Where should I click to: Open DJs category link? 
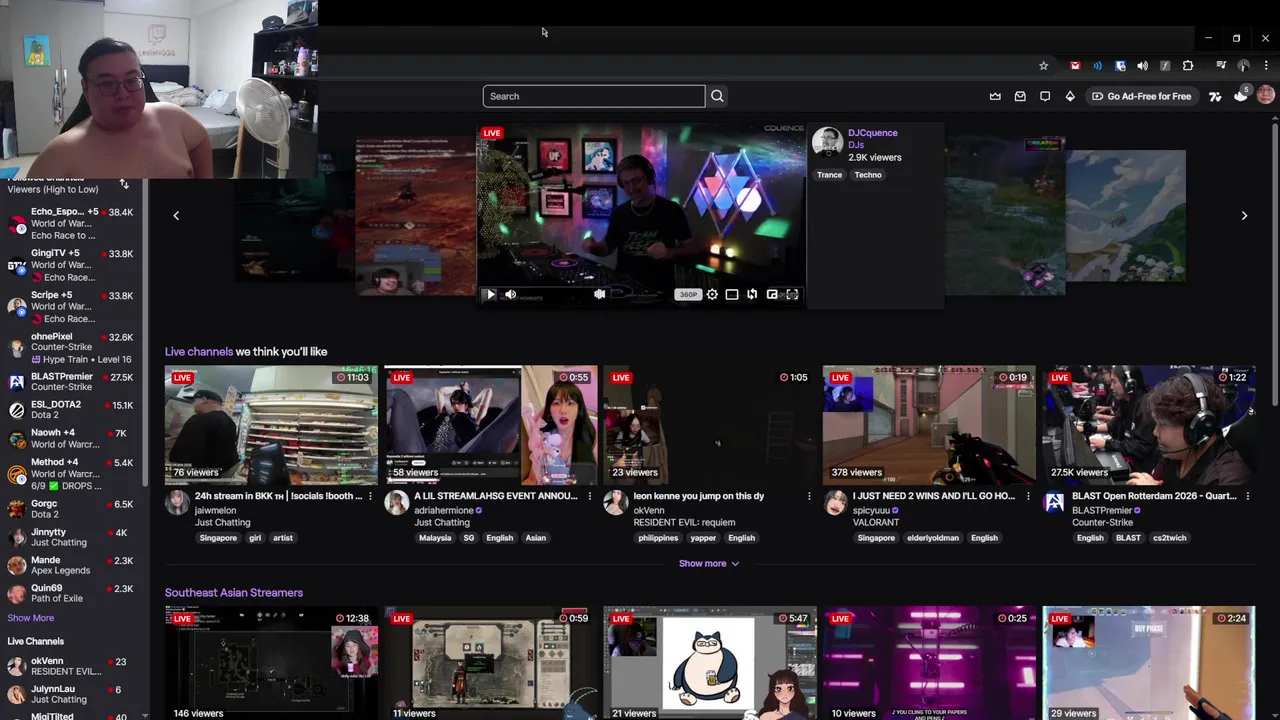(856, 145)
